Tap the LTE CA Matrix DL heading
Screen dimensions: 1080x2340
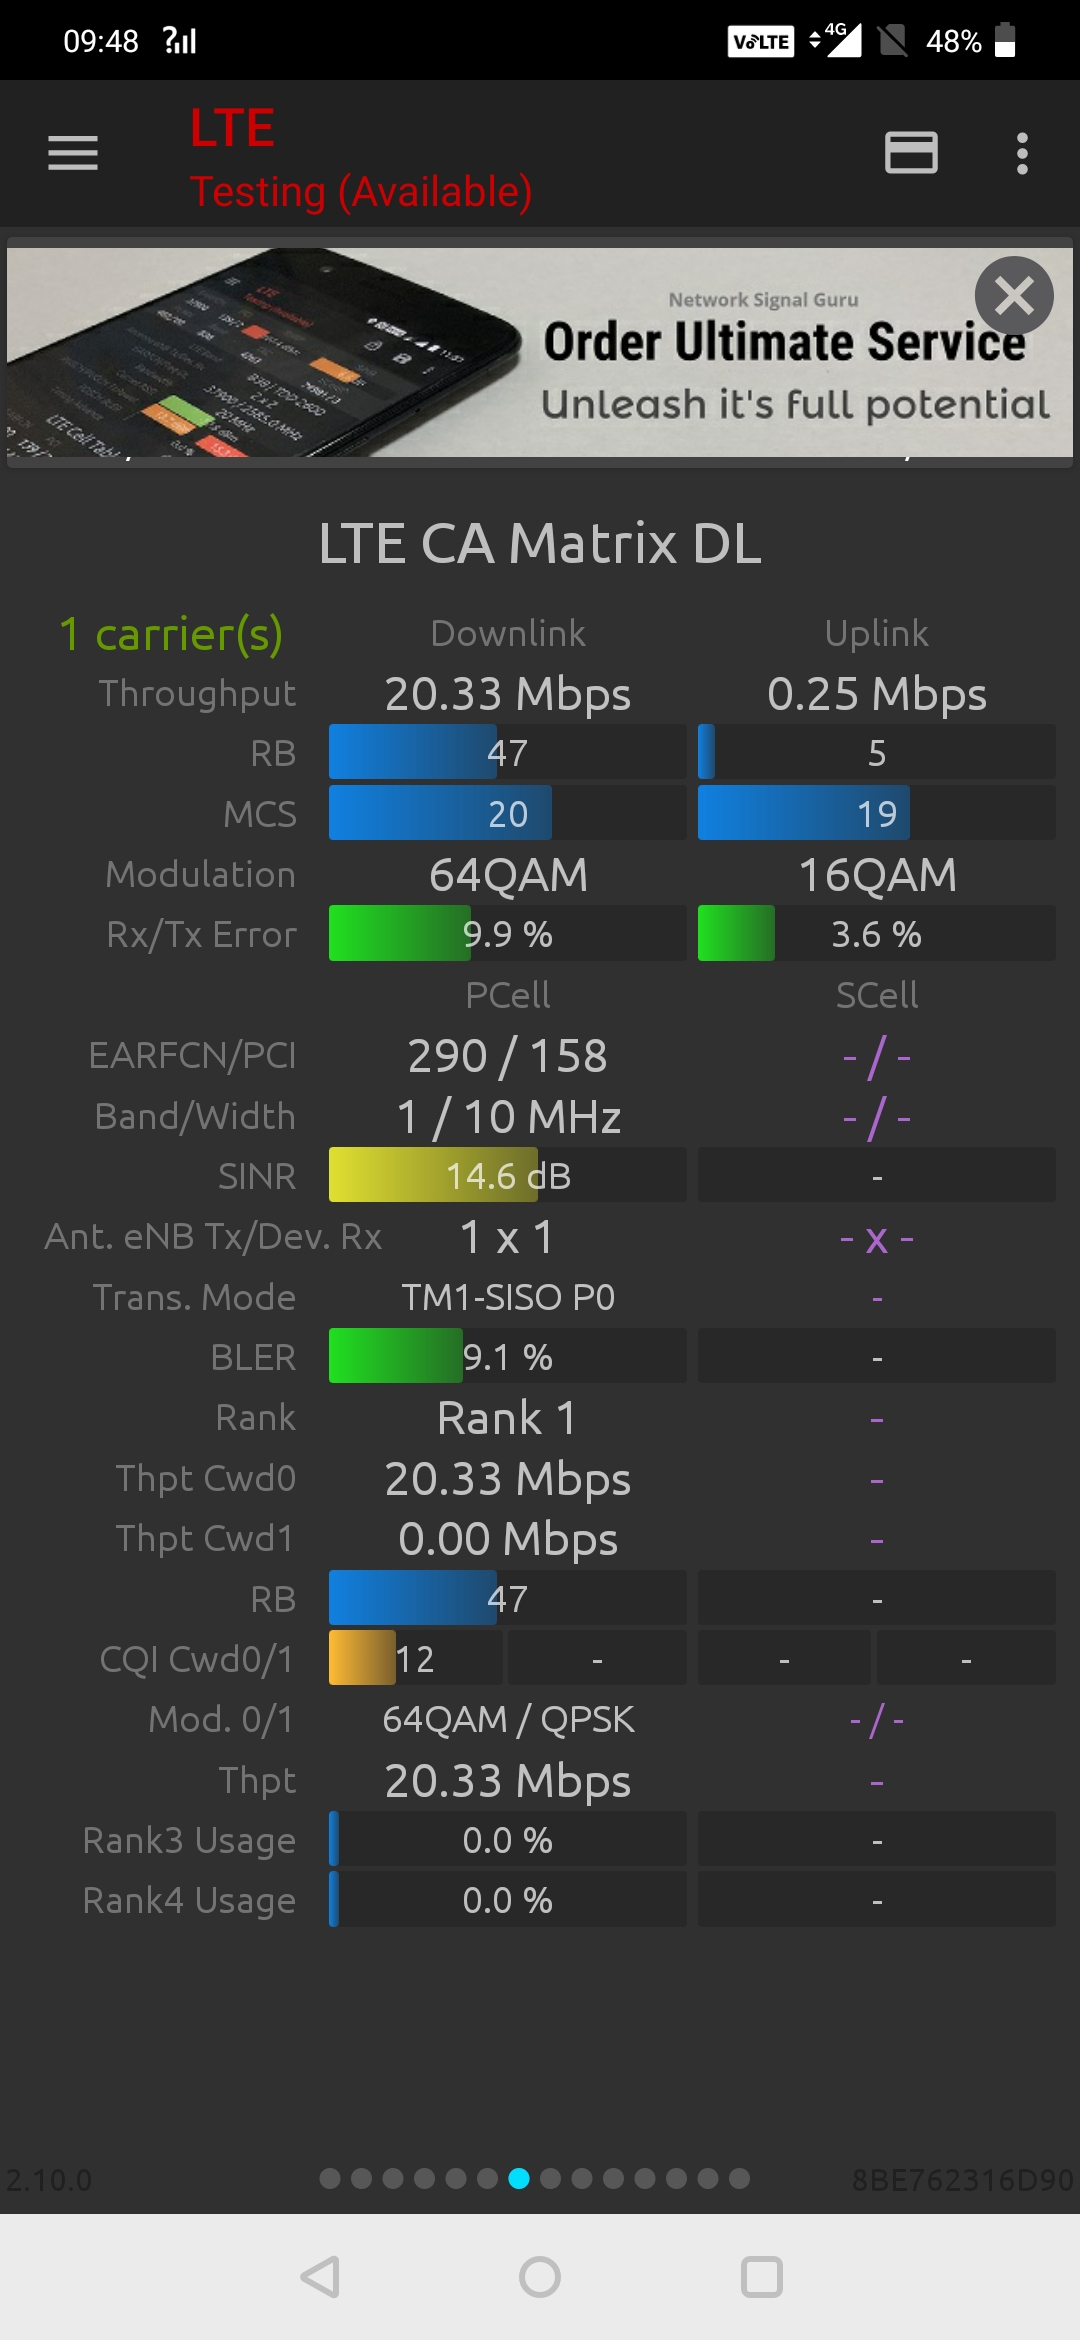pos(540,543)
